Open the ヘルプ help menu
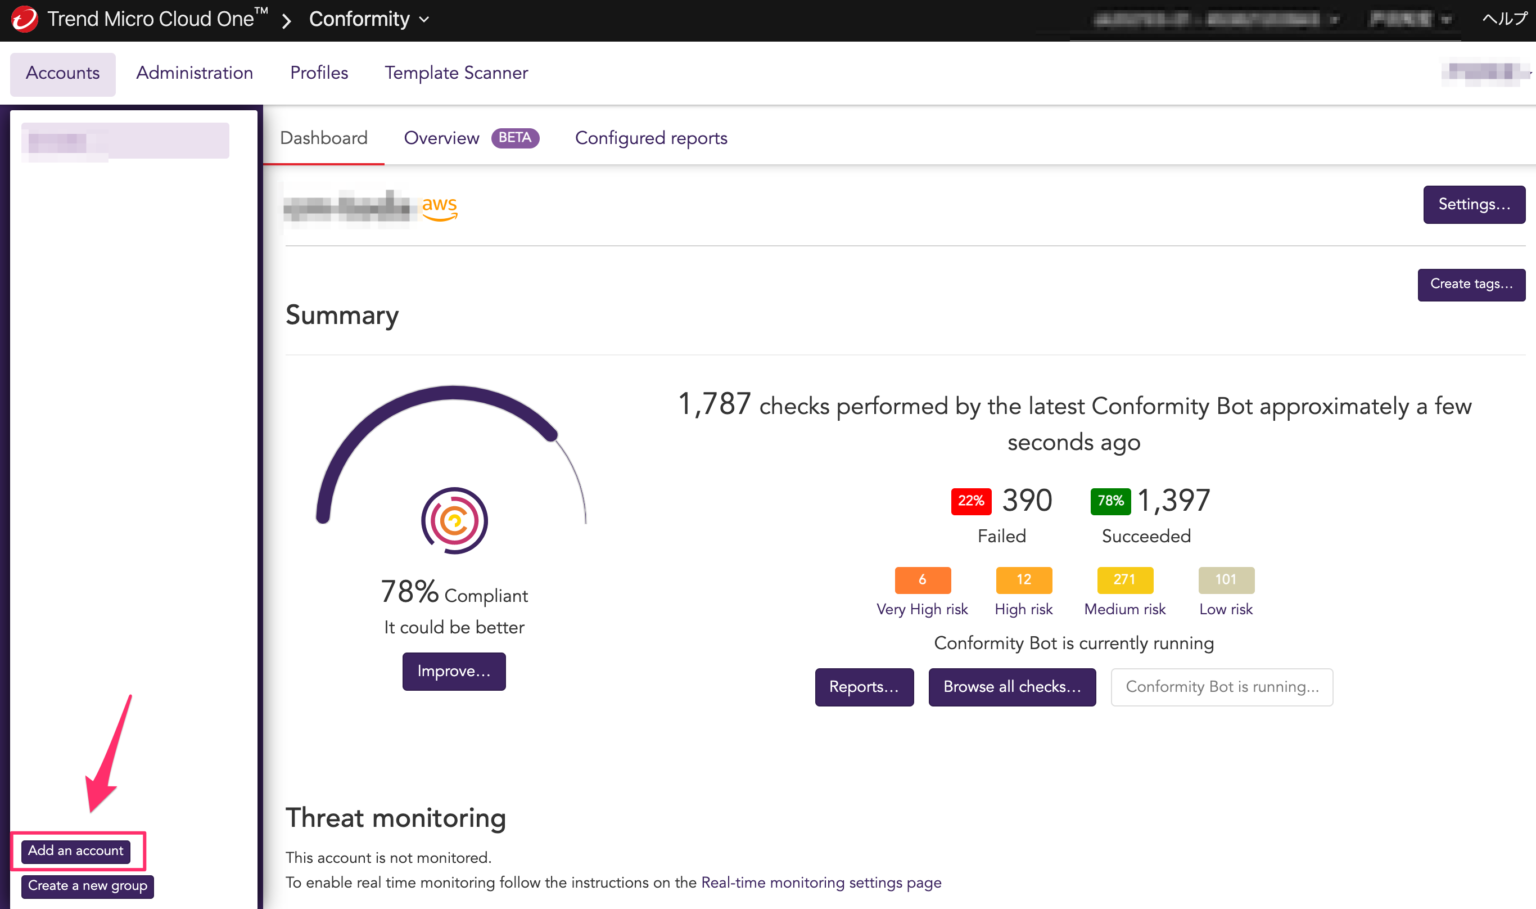 tap(1503, 19)
